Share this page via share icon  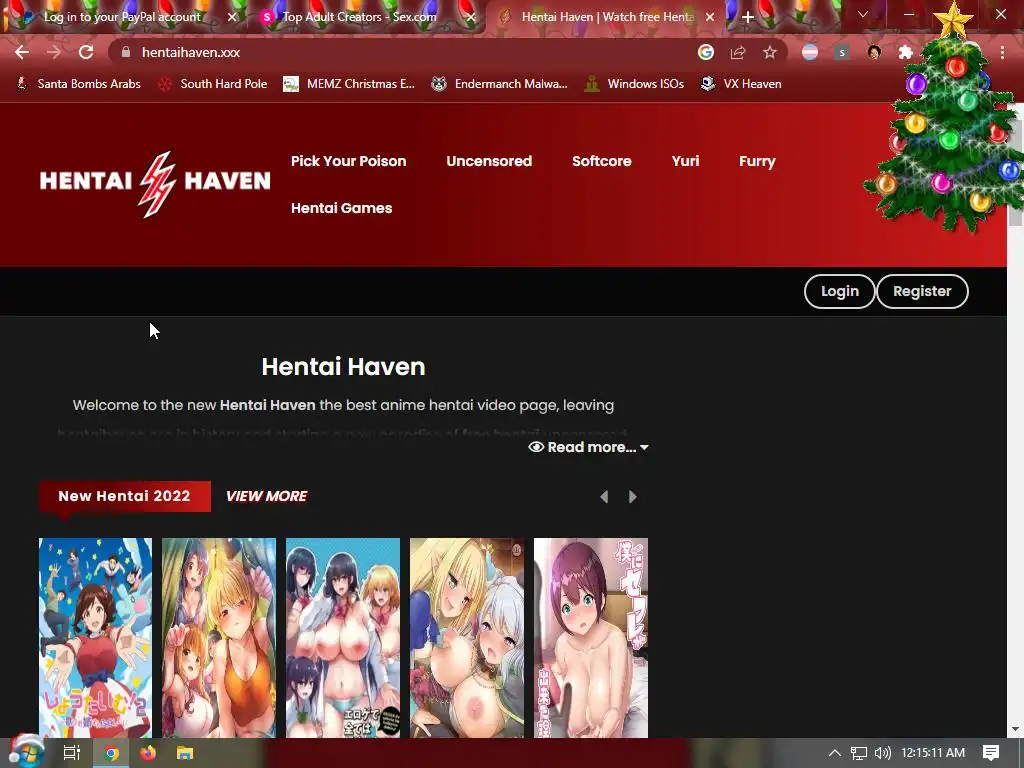click(x=738, y=52)
